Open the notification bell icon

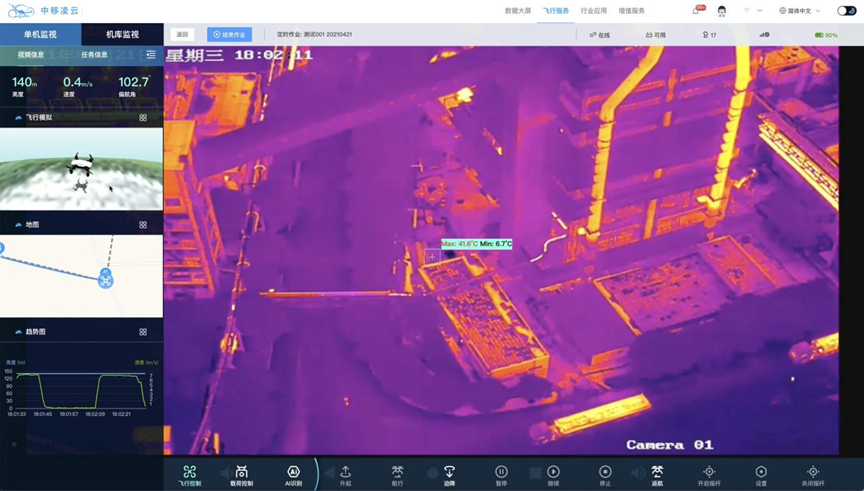click(696, 11)
